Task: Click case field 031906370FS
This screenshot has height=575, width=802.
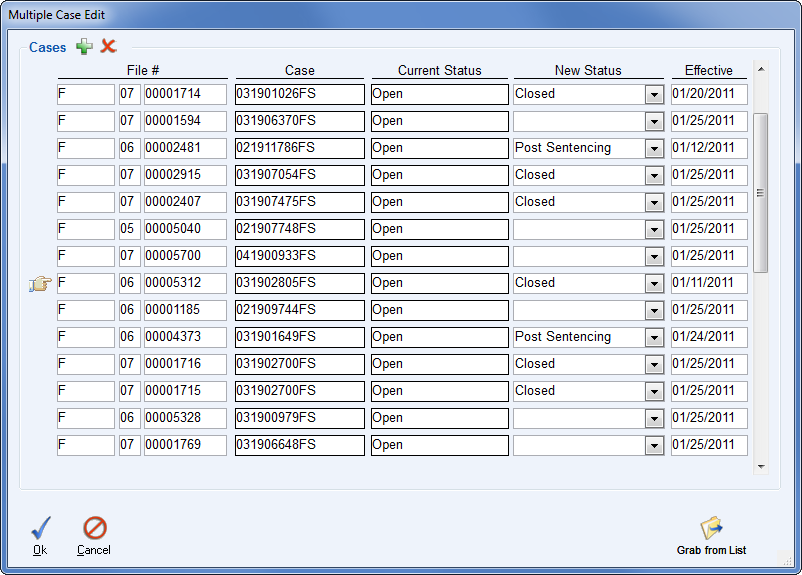Action: pos(300,122)
